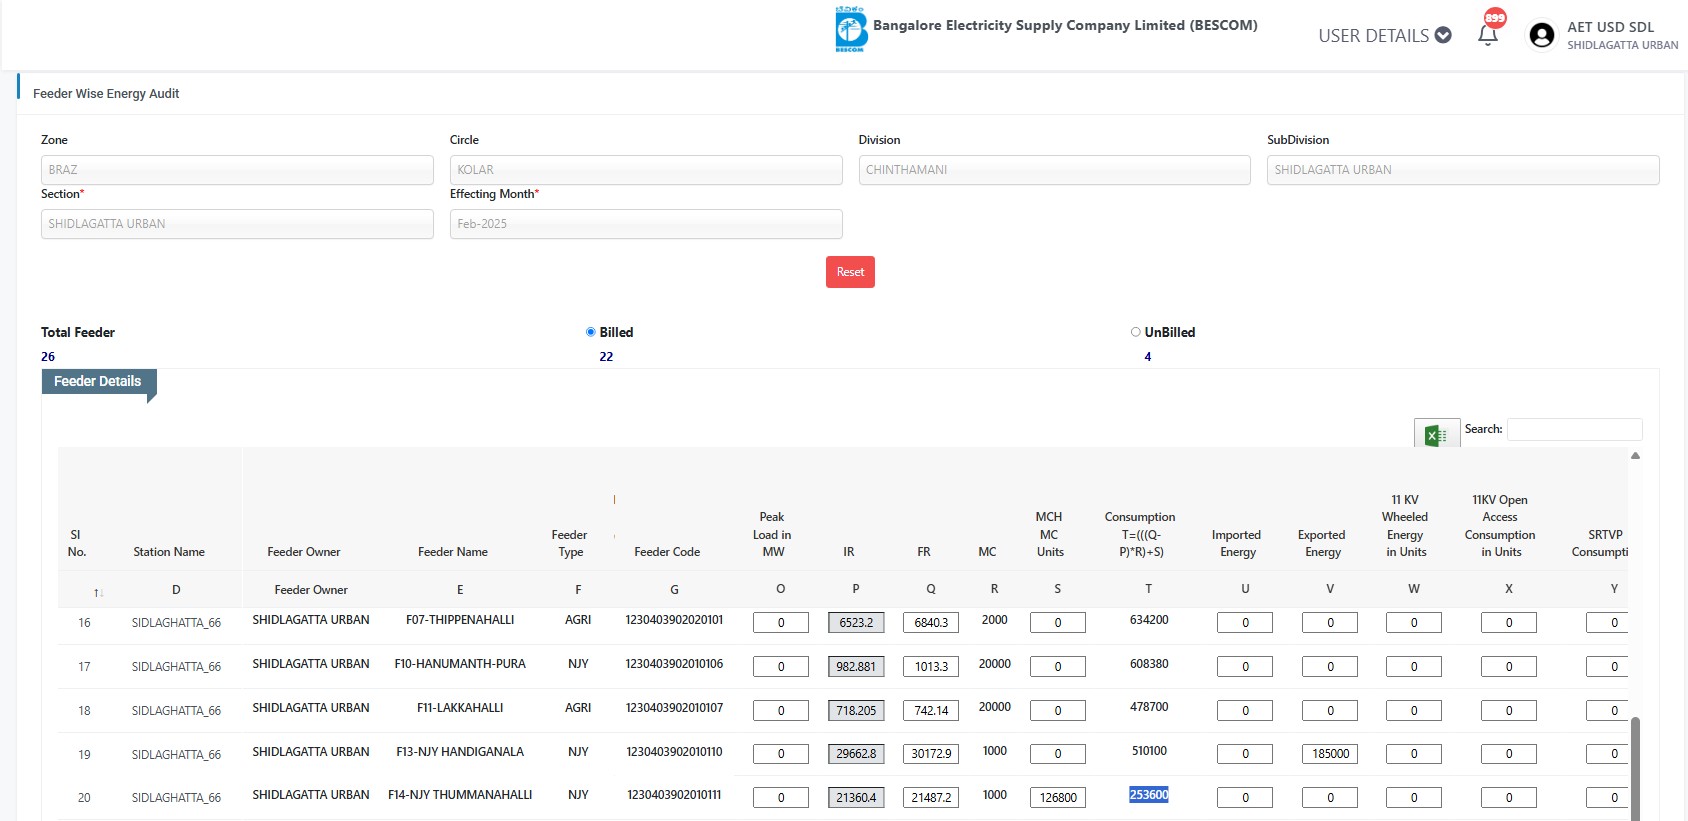The image size is (1688, 821).
Task: Click the Exported Energy column header
Action: click(x=1322, y=543)
